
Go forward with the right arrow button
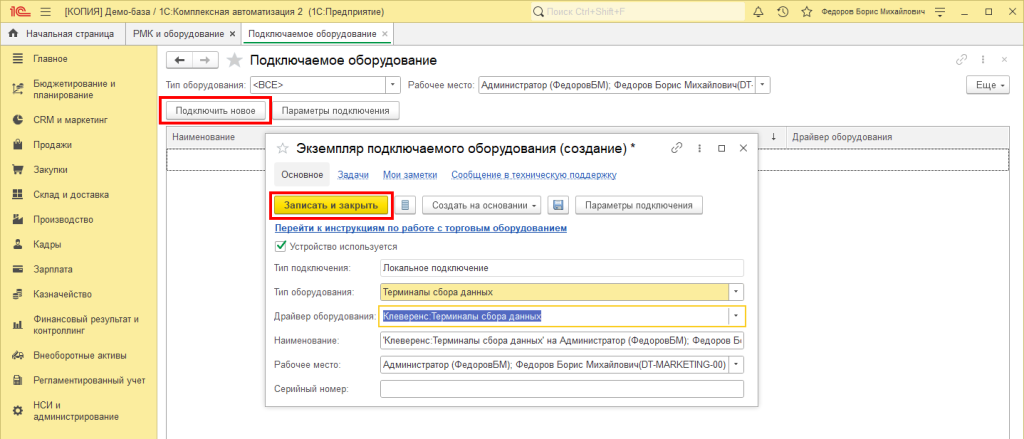coord(205,61)
